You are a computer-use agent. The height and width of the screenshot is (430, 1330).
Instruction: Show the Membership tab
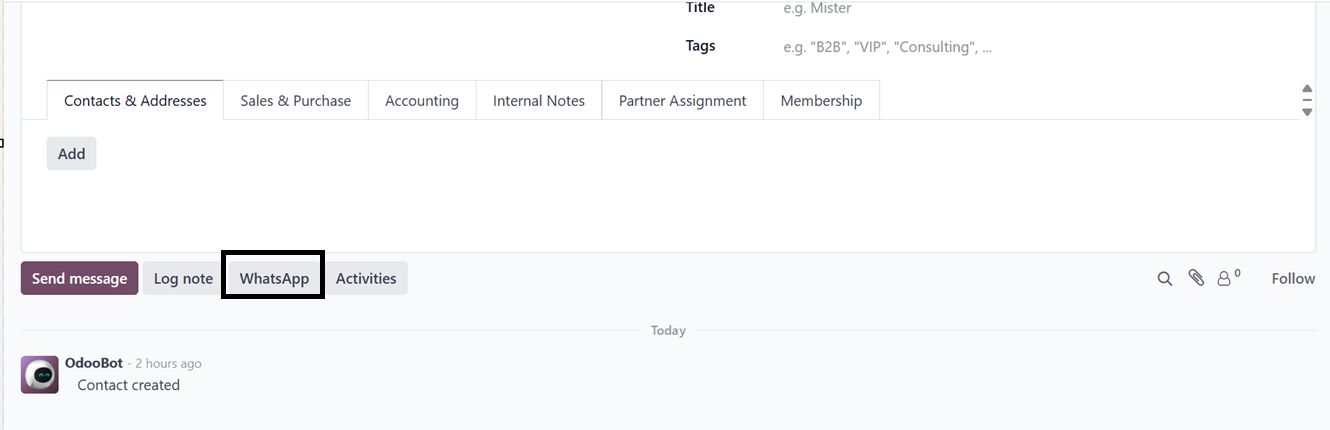point(821,101)
